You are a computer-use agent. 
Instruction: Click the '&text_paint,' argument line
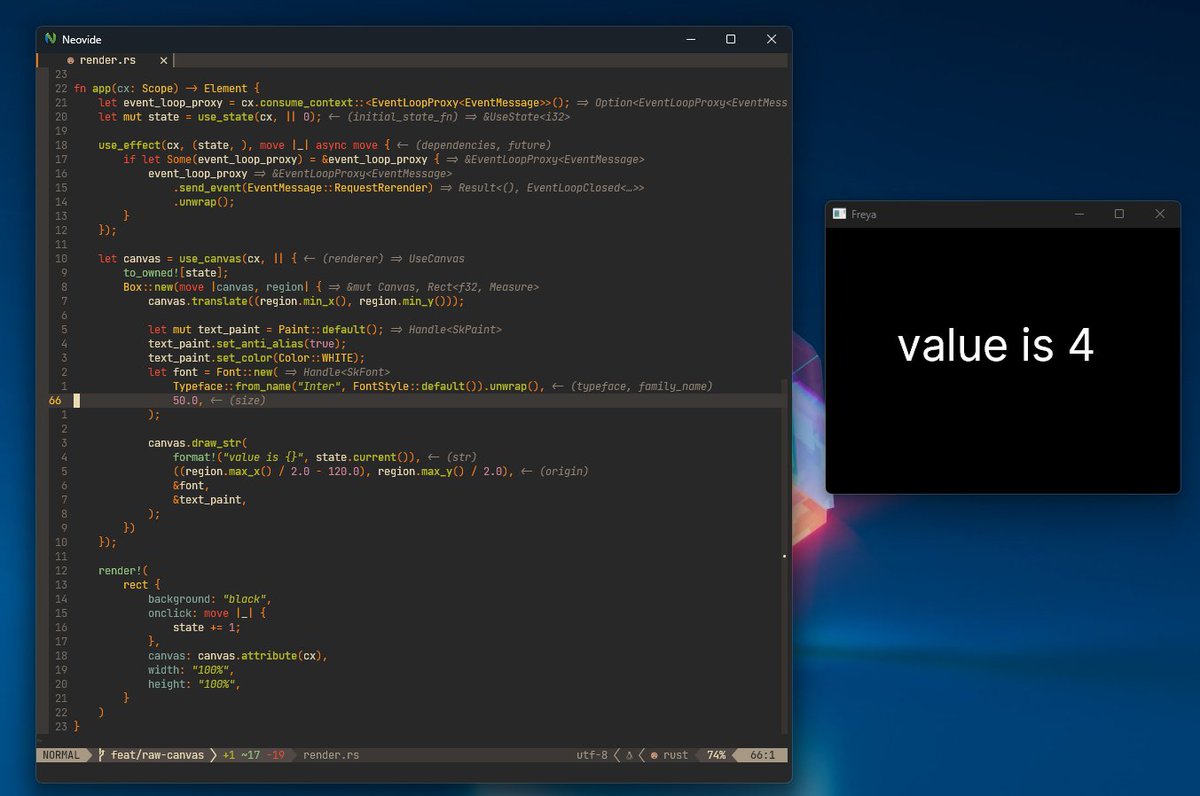pyautogui.click(x=210, y=499)
